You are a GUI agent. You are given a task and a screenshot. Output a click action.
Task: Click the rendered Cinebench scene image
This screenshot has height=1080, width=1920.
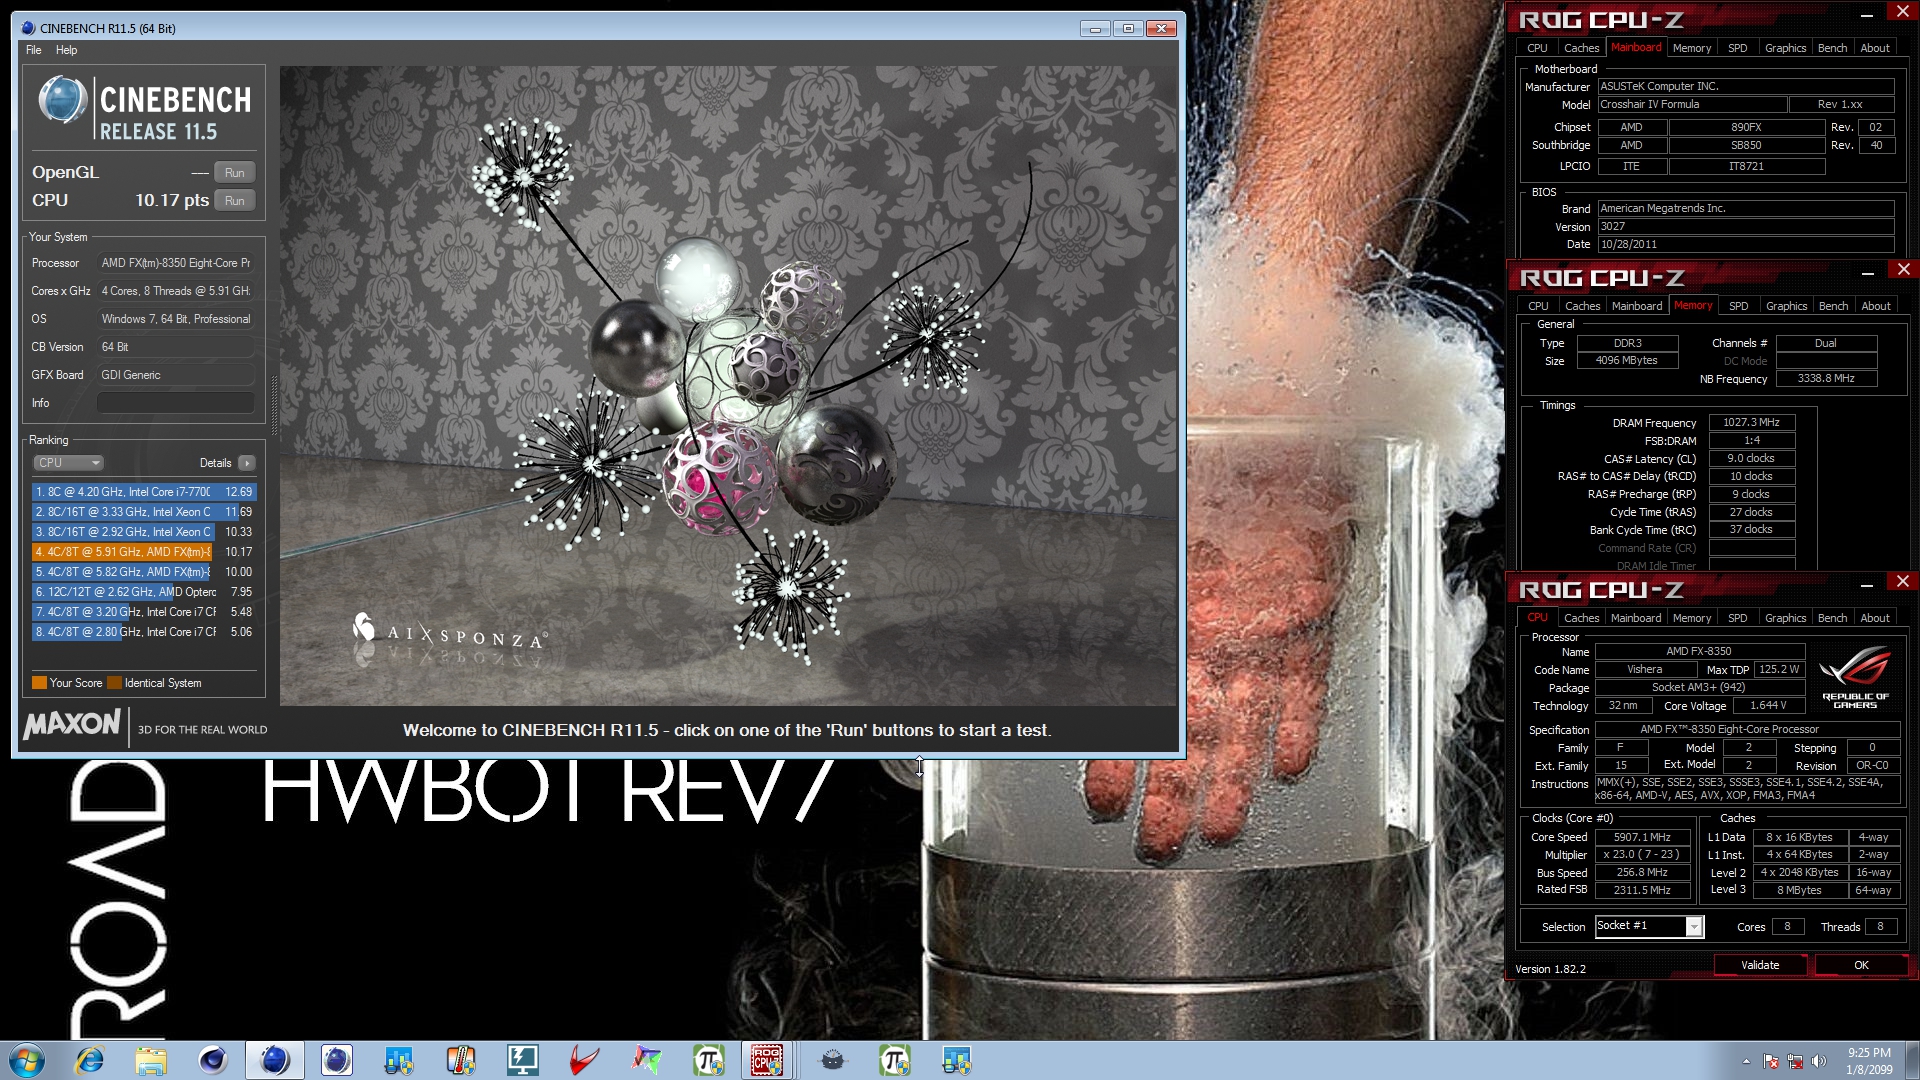coord(728,386)
